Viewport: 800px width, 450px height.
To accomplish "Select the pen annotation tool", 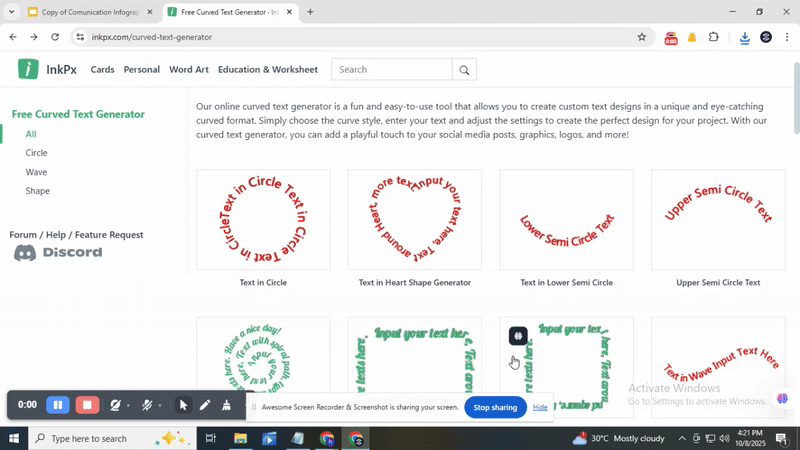I will [204, 405].
